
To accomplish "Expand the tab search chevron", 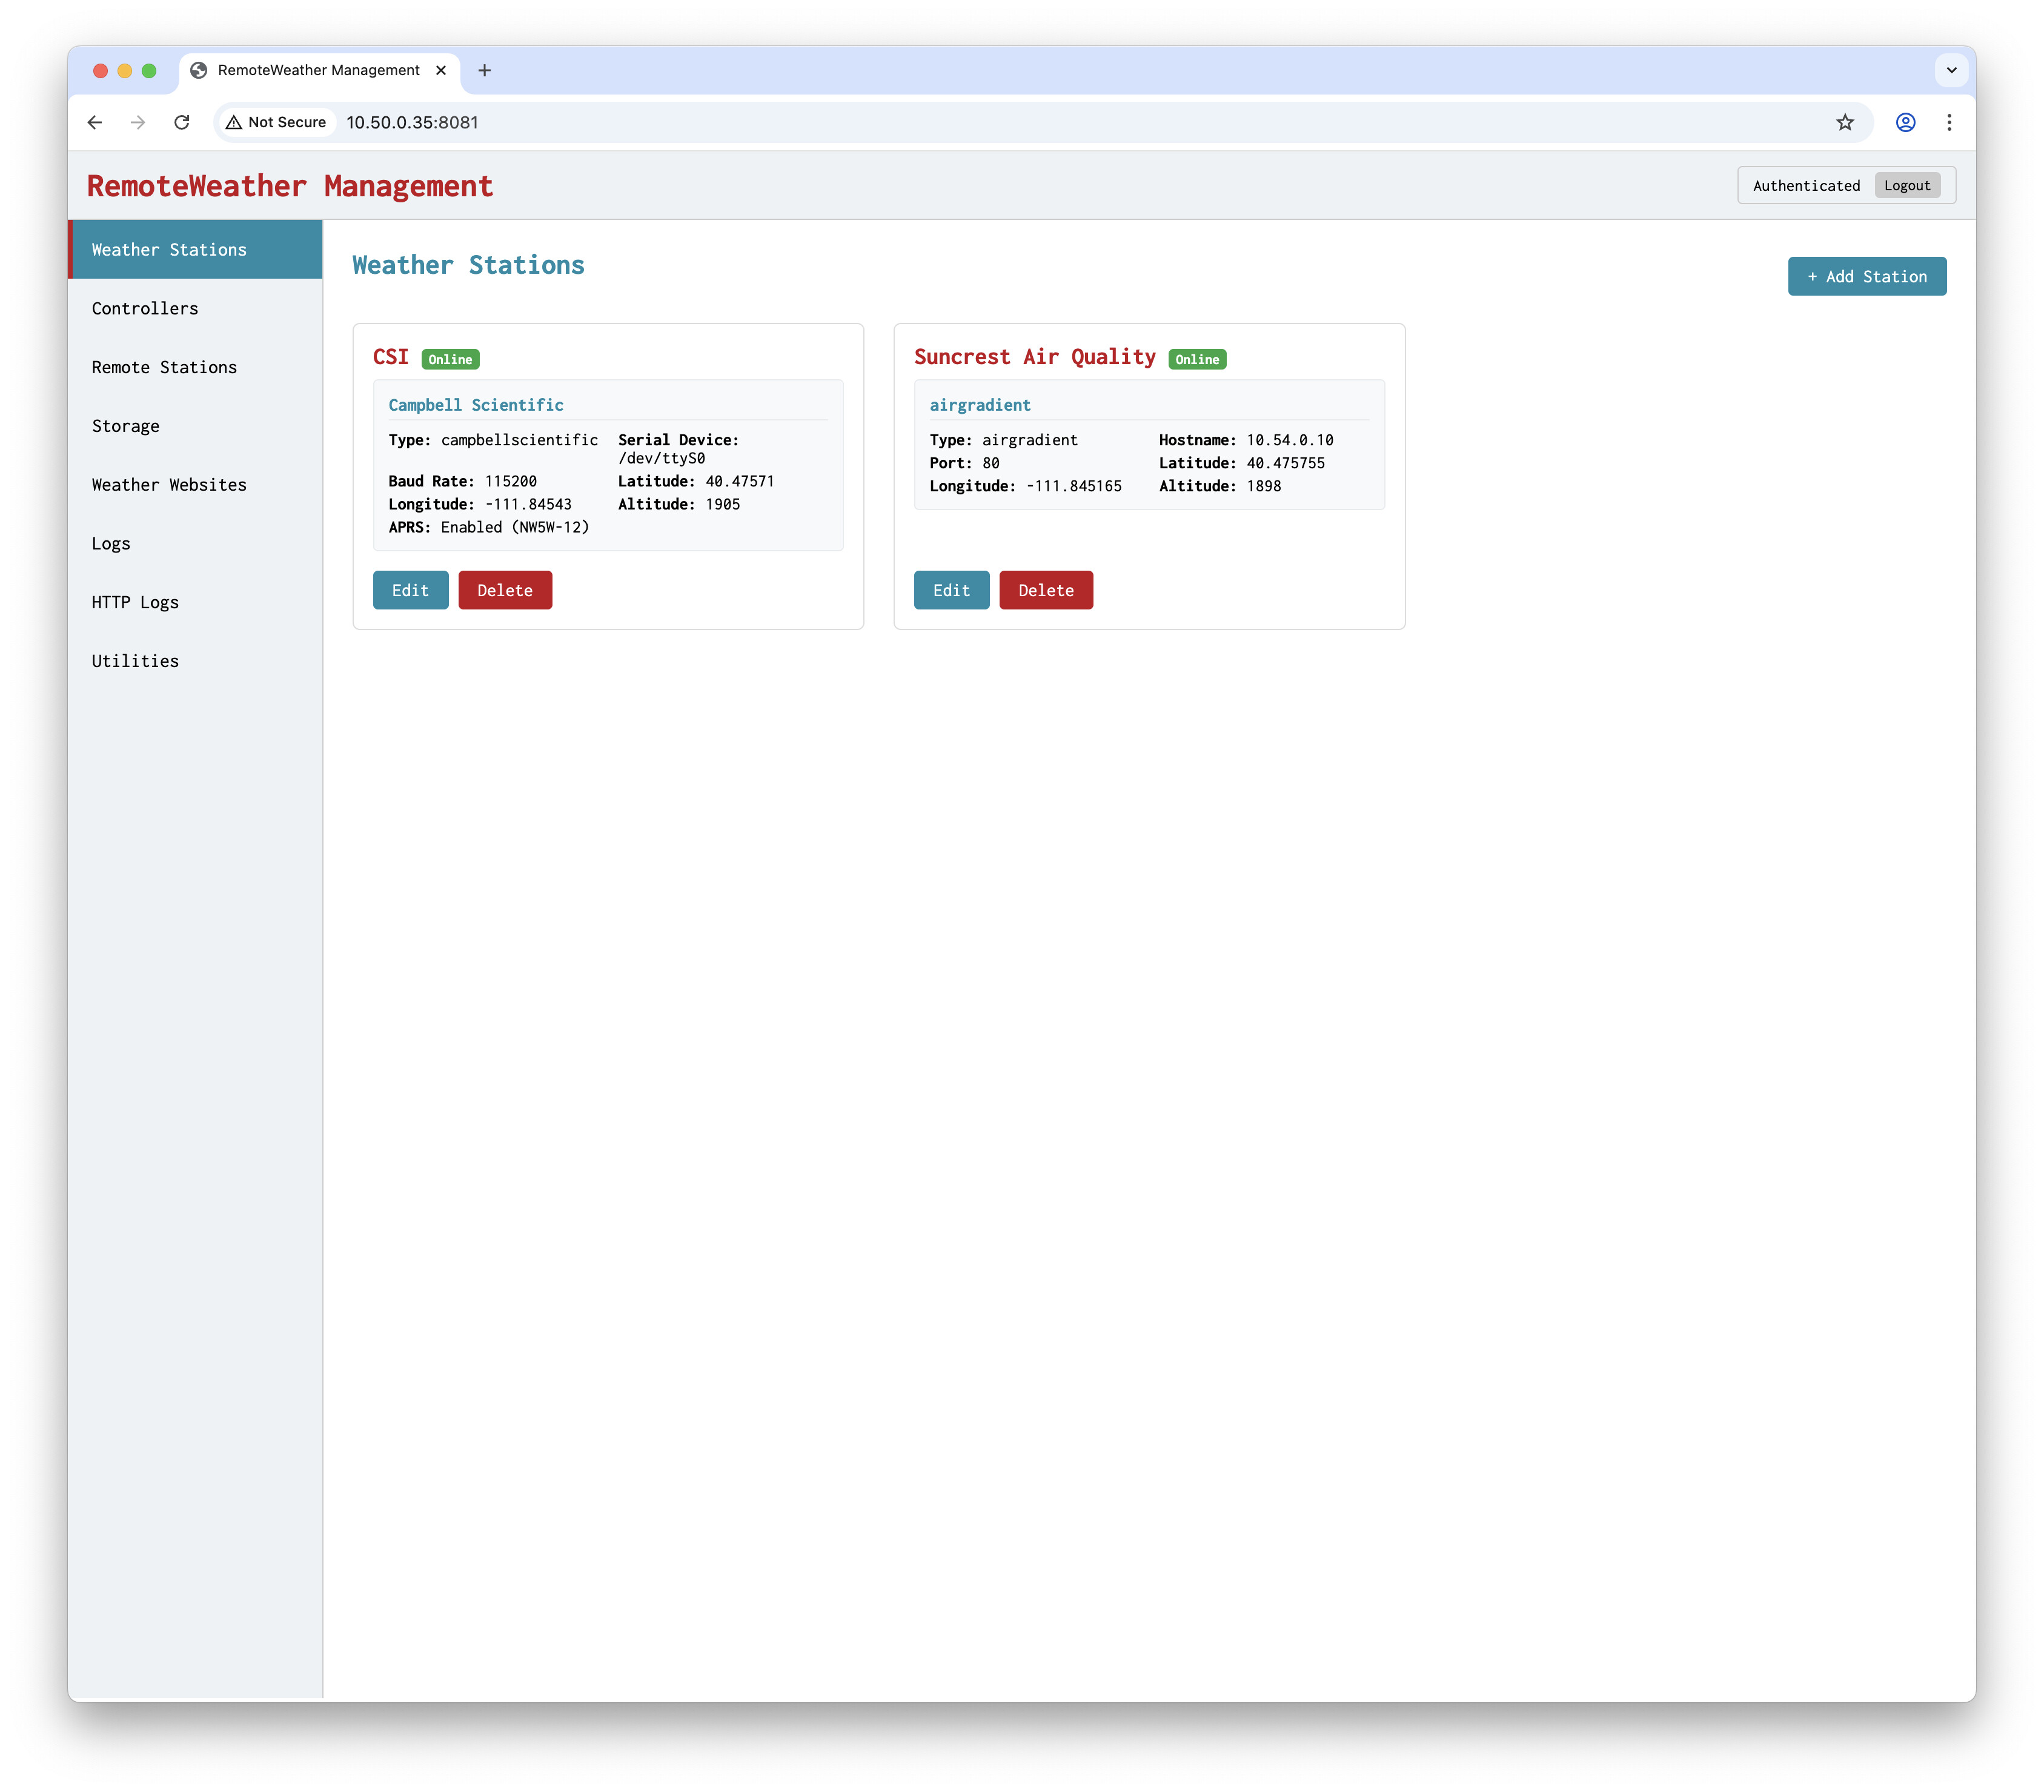I will pyautogui.click(x=1951, y=70).
